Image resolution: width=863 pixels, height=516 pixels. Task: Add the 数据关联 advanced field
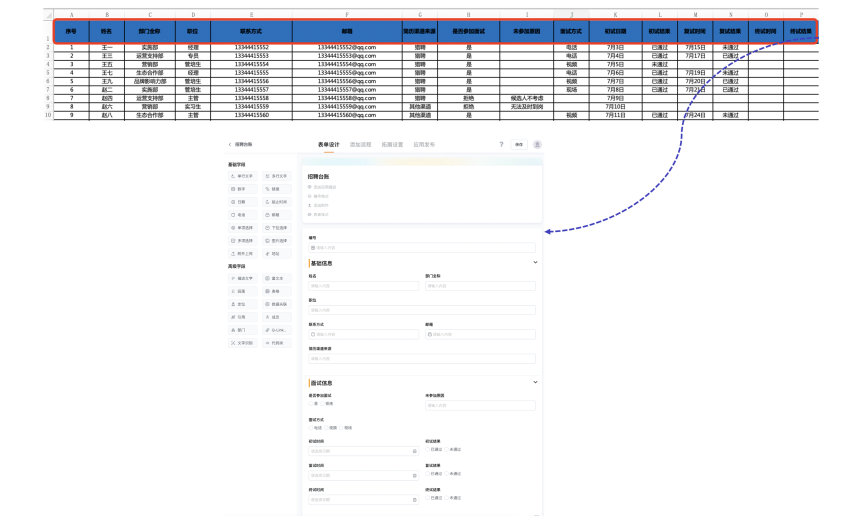click(277, 304)
